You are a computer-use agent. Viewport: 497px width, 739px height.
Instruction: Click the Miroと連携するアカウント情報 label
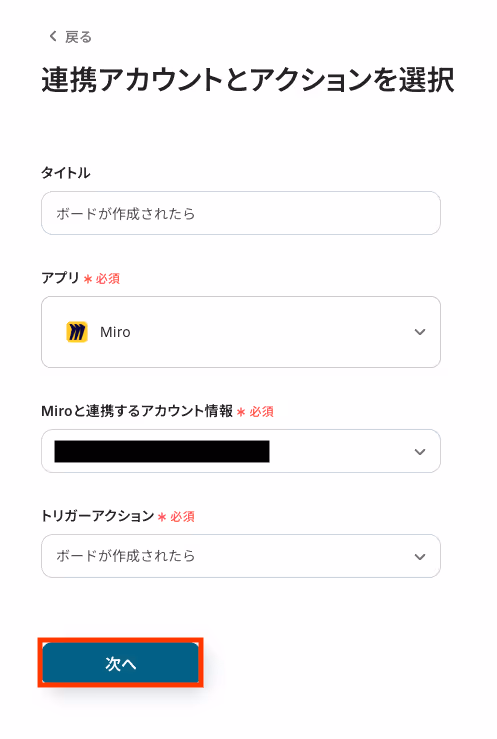pos(137,411)
